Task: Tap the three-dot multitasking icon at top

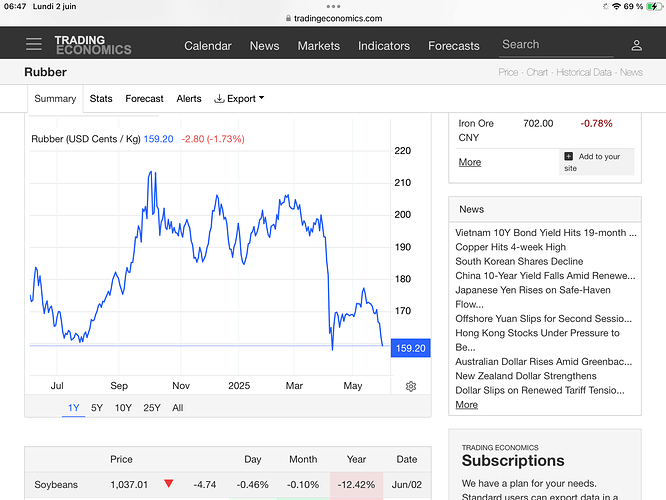Action: point(333,6)
